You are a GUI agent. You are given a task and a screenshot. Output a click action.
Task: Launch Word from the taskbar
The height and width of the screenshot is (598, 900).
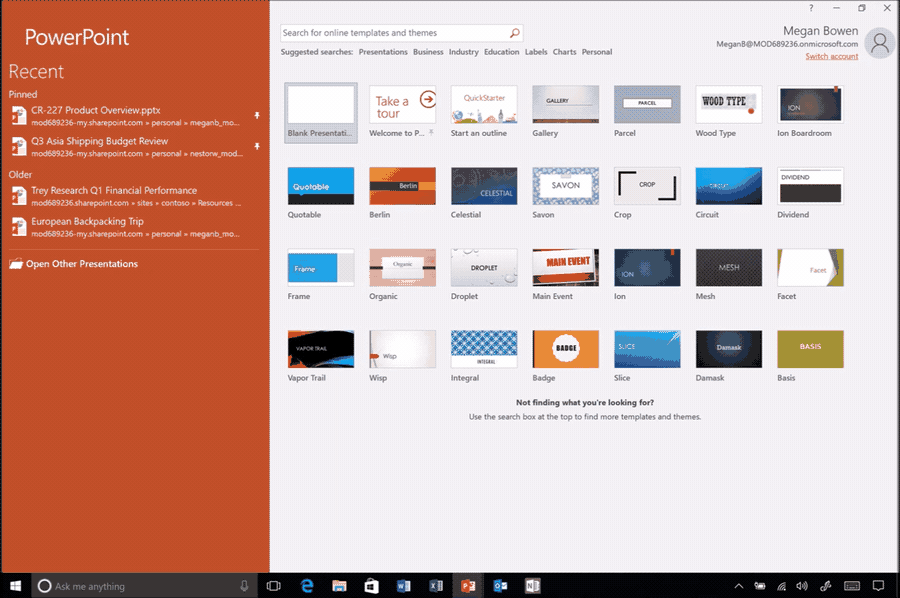404,586
